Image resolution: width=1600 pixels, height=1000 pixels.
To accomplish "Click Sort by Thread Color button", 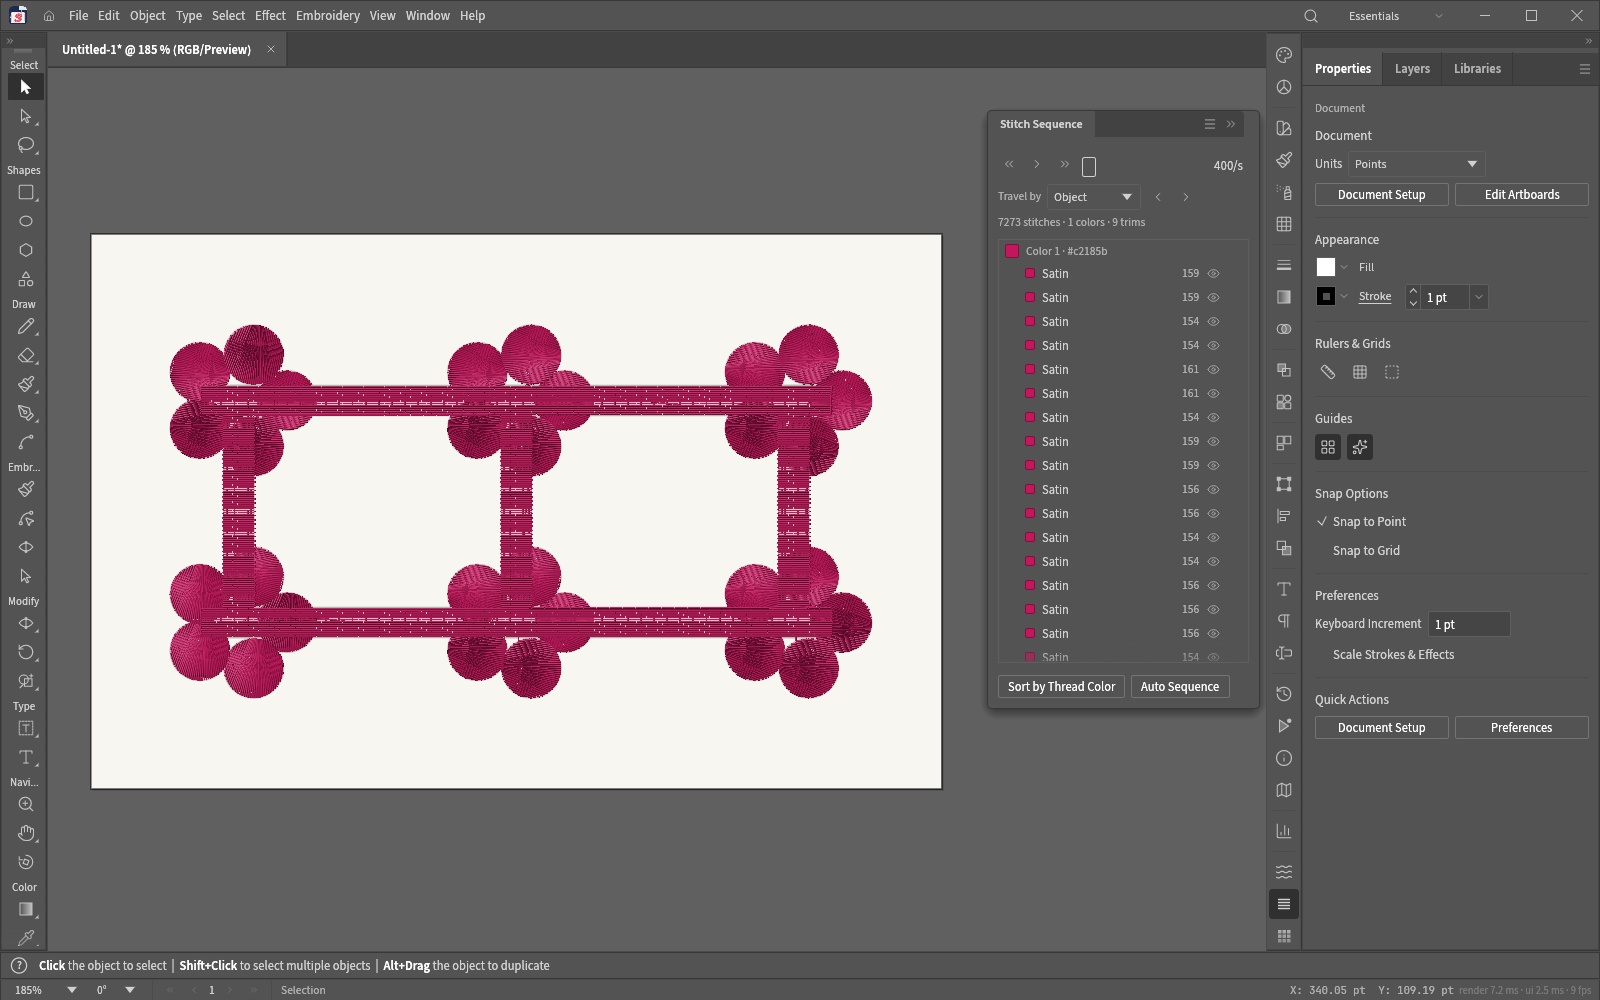I will (x=1061, y=687).
